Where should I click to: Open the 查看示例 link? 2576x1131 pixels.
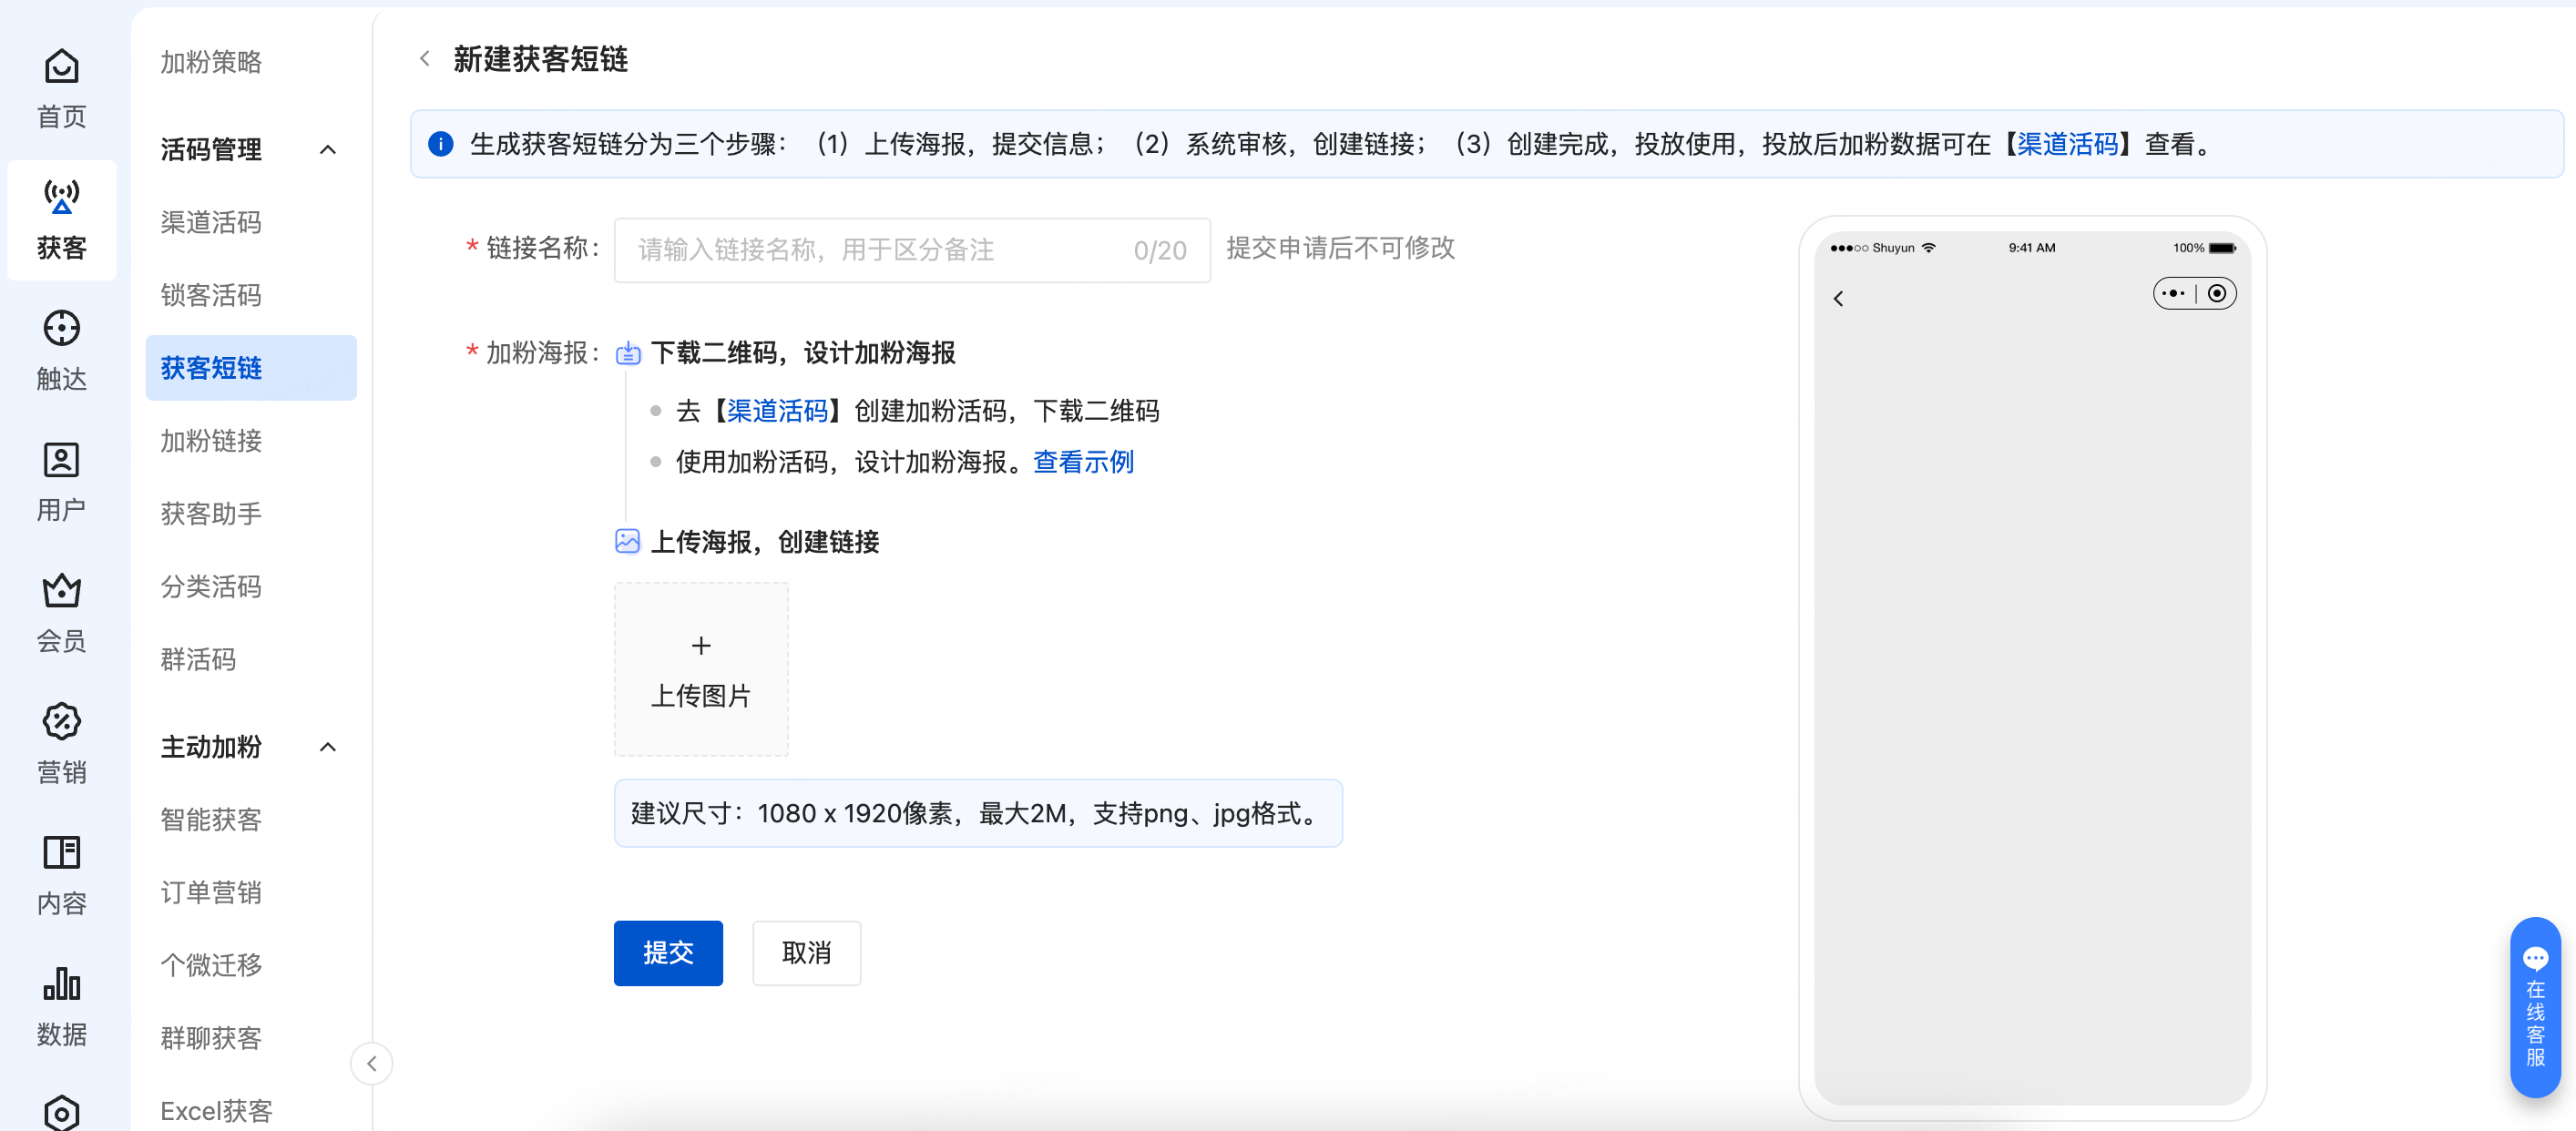(x=1083, y=462)
